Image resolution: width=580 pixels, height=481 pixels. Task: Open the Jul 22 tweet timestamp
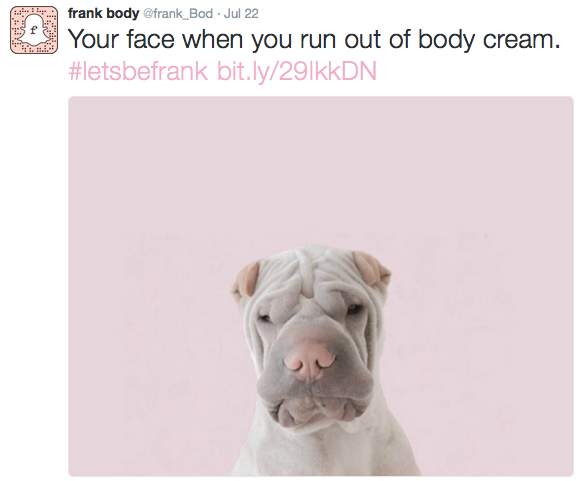(x=241, y=14)
